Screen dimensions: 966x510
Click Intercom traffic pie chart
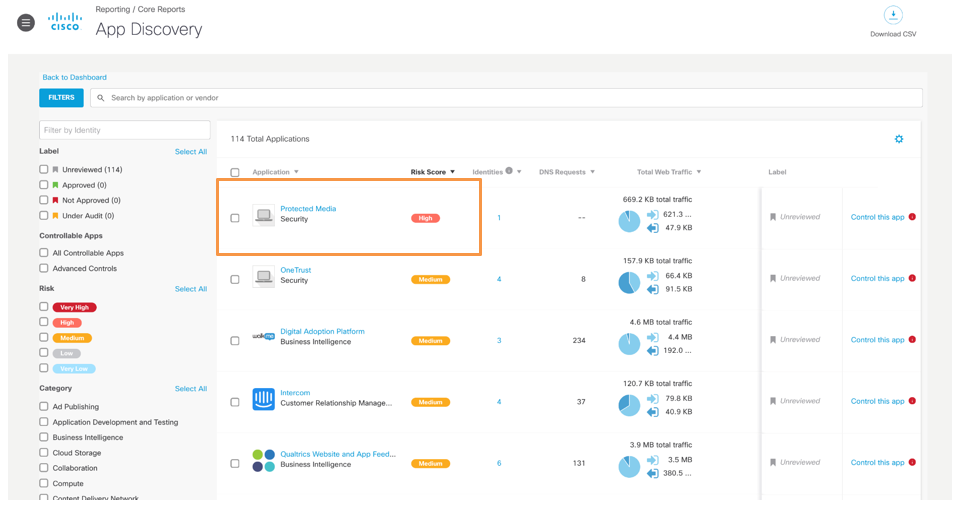click(629, 405)
